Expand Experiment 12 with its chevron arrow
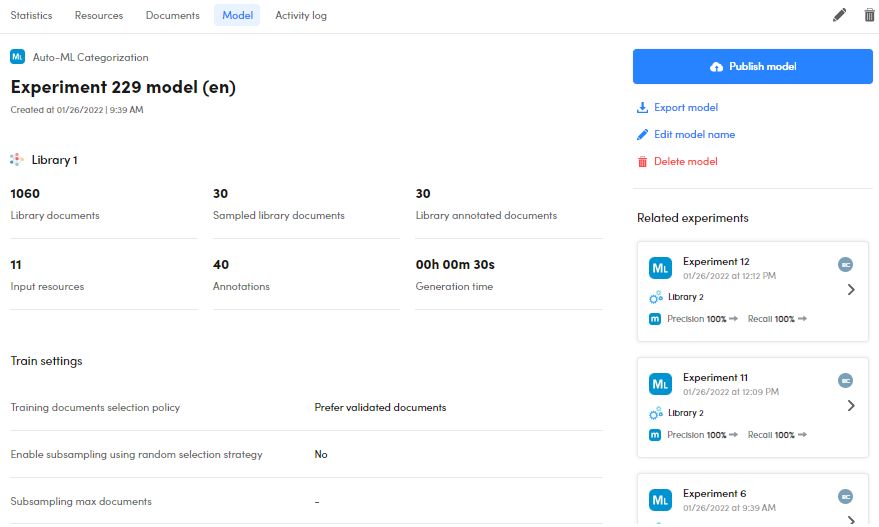Viewport: 879px width, 527px height. (851, 290)
